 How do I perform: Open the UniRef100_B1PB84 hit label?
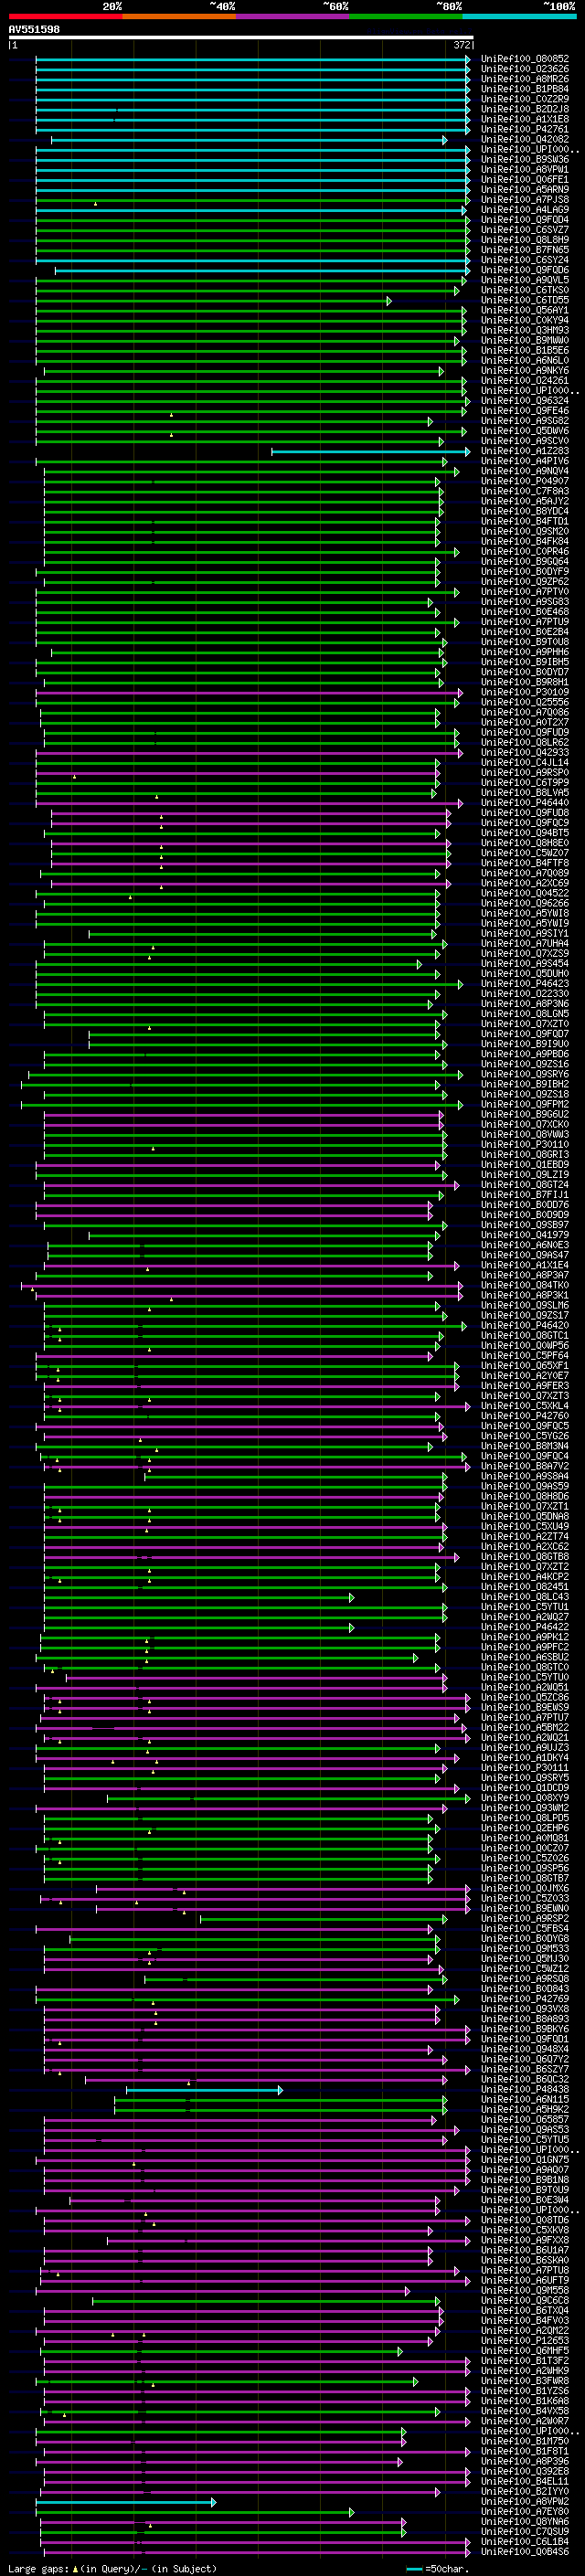click(524, 89)
